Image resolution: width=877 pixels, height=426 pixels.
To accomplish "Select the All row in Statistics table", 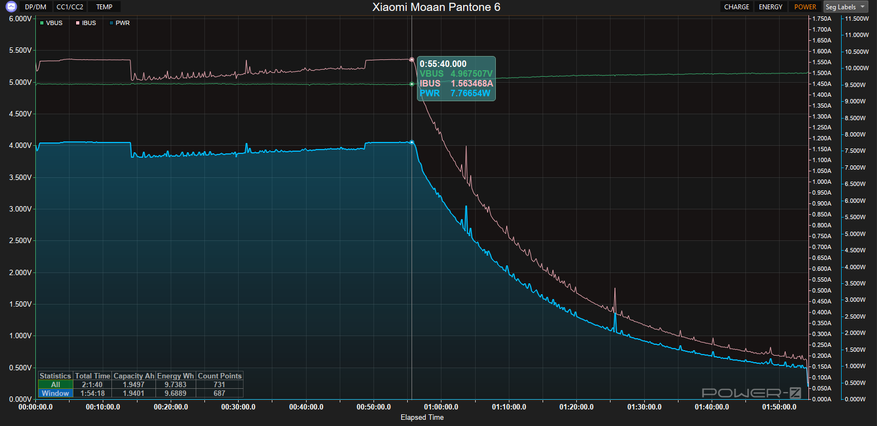I will pos(55,385).
